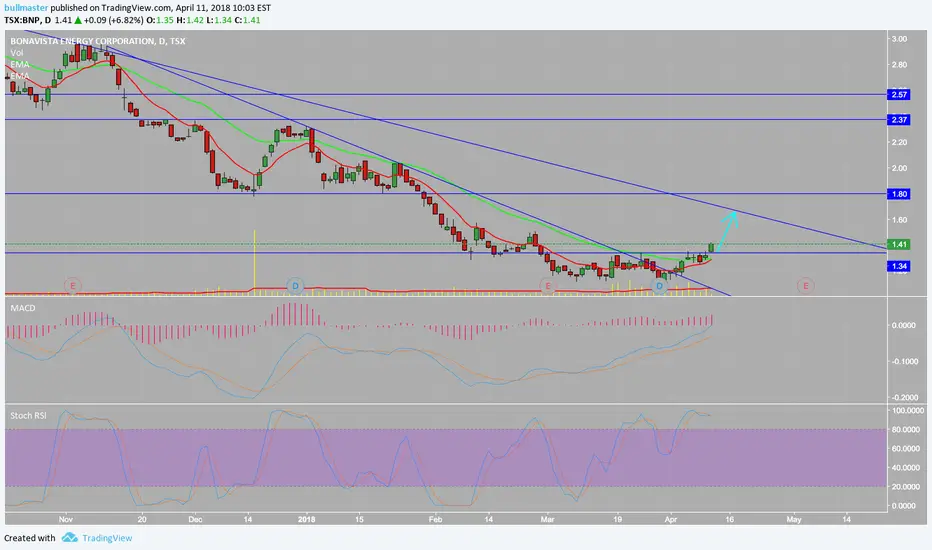Click the -0.1000 MACD axis label

(x=903, y=362)
